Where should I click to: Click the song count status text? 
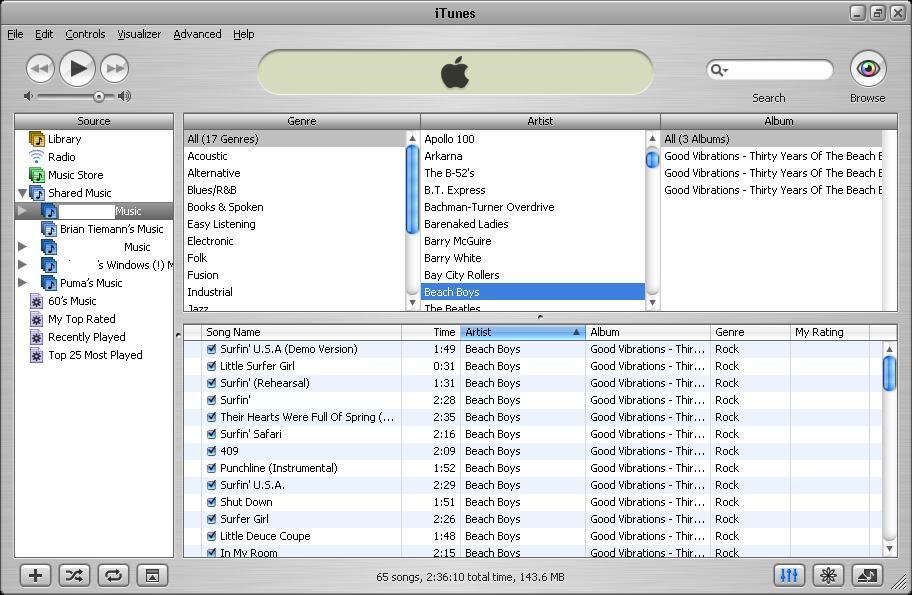(x=470, y=577)
